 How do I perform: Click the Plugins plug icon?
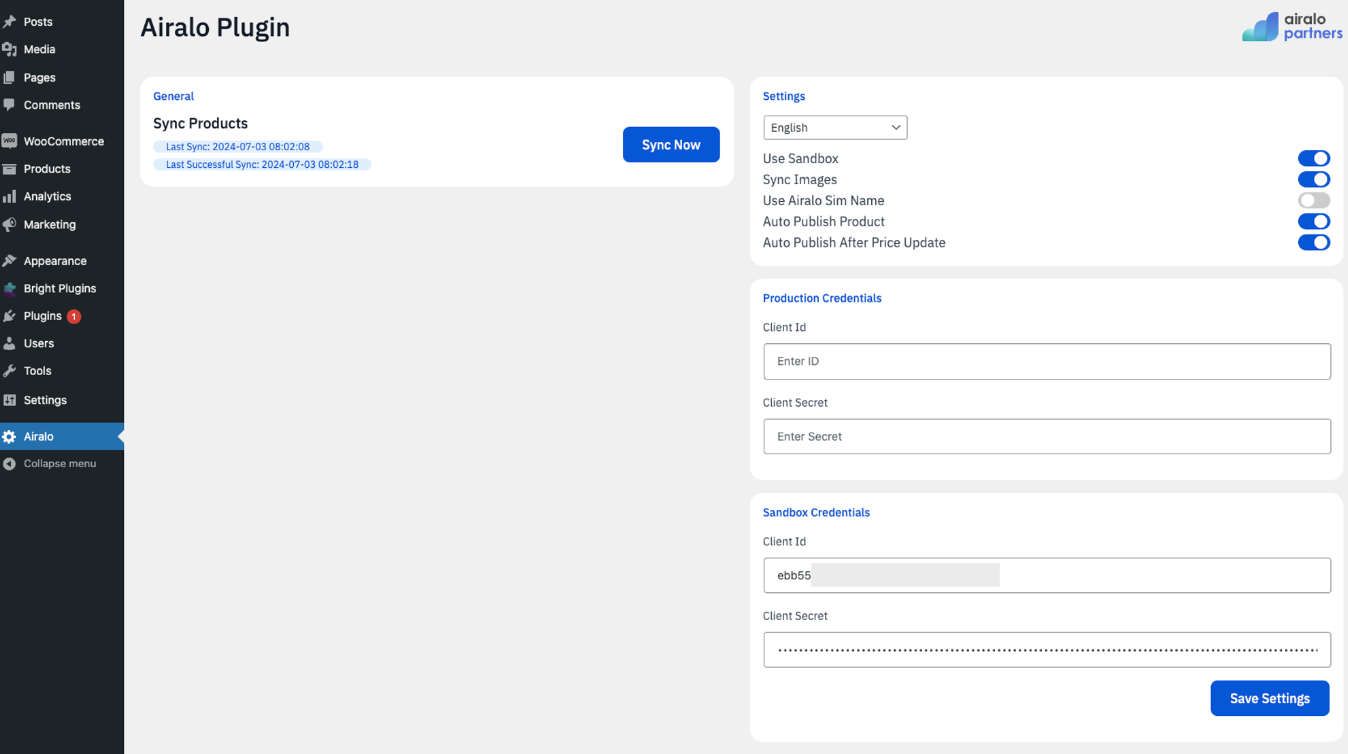click(9, 316)
